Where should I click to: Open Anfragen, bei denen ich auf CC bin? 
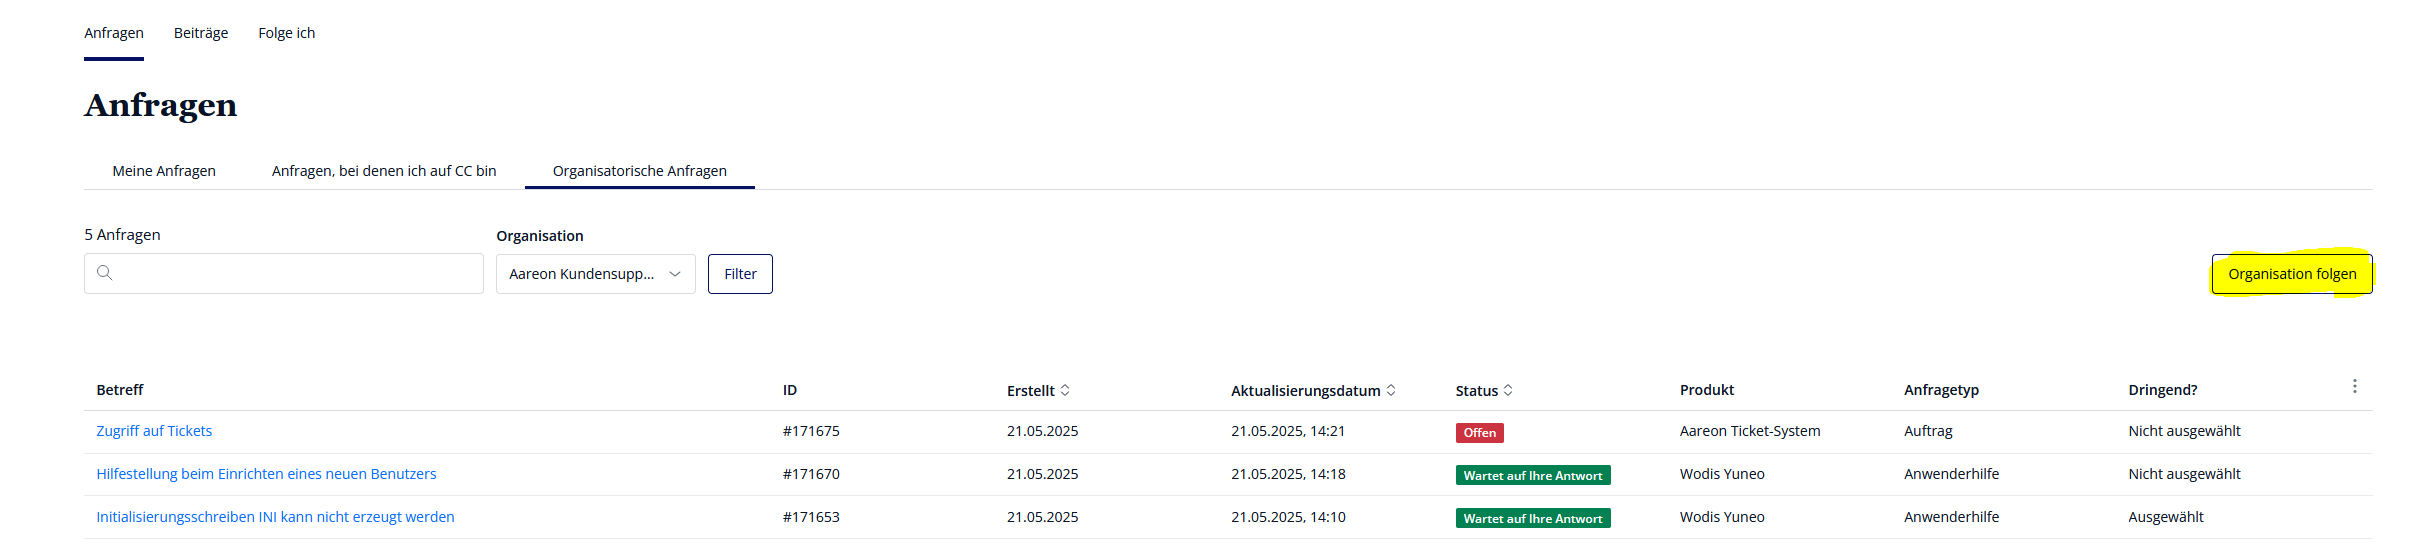coord(384,171)
